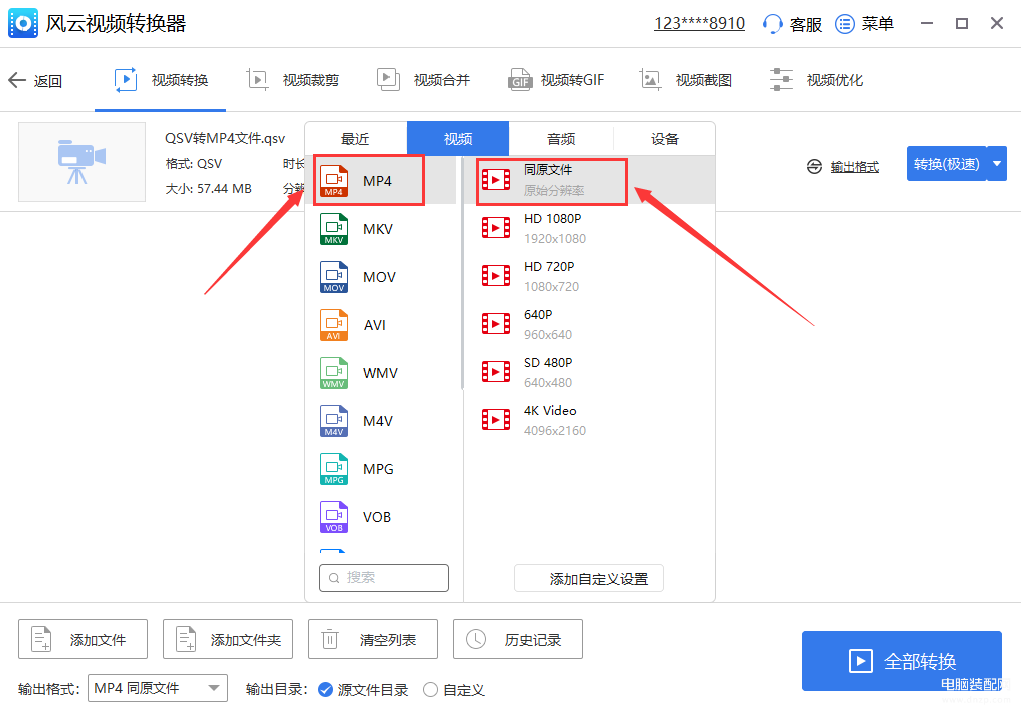Click the format list scrollbar
The height and width of the screenshot is (713, 1021).
[462, 273]
